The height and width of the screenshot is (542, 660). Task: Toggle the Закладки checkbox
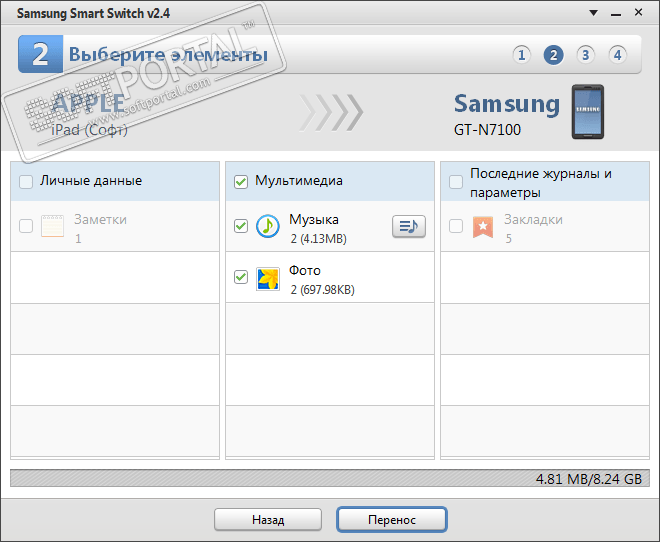(x=456, y=226)
